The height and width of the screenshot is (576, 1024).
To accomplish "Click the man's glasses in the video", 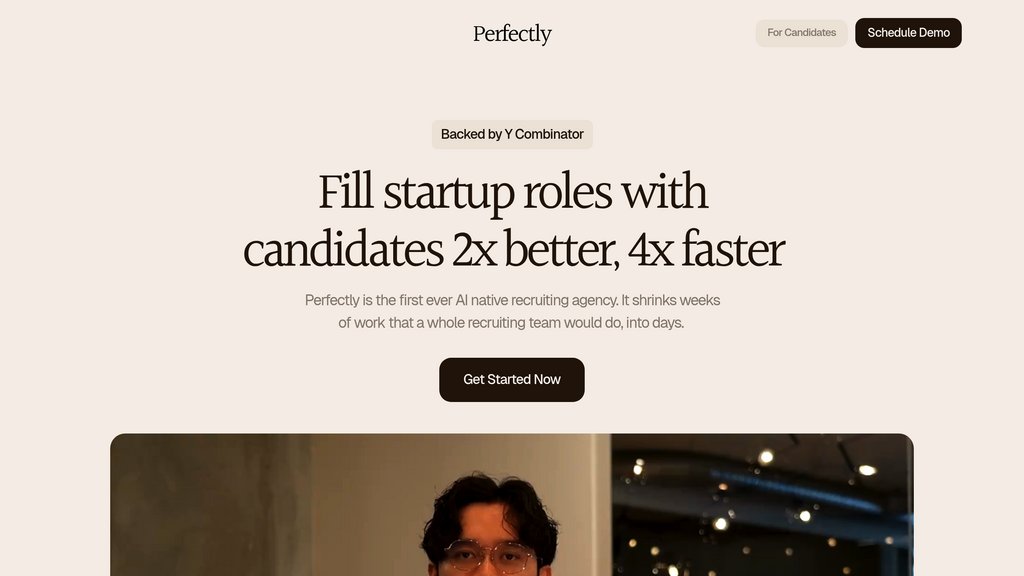I will click(x=489, y=557).
